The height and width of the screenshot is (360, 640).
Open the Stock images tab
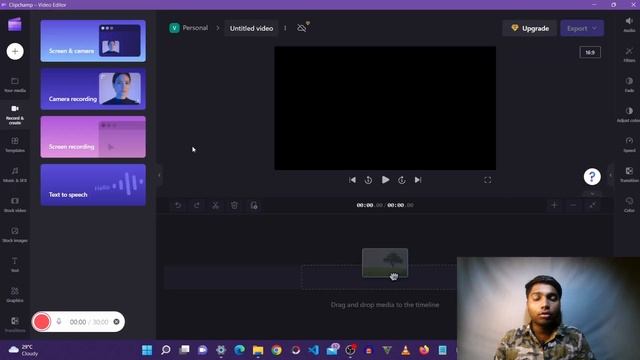point(15,235)
